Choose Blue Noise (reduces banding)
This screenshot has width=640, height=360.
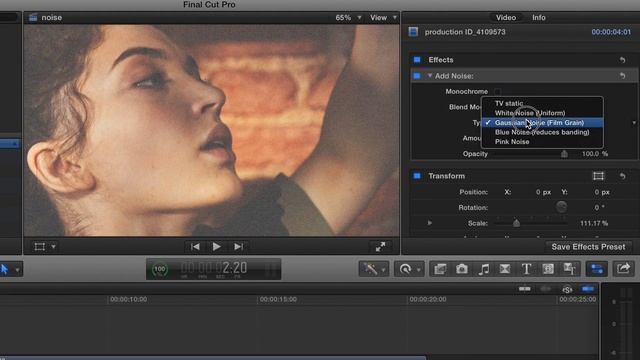[542, 132]
